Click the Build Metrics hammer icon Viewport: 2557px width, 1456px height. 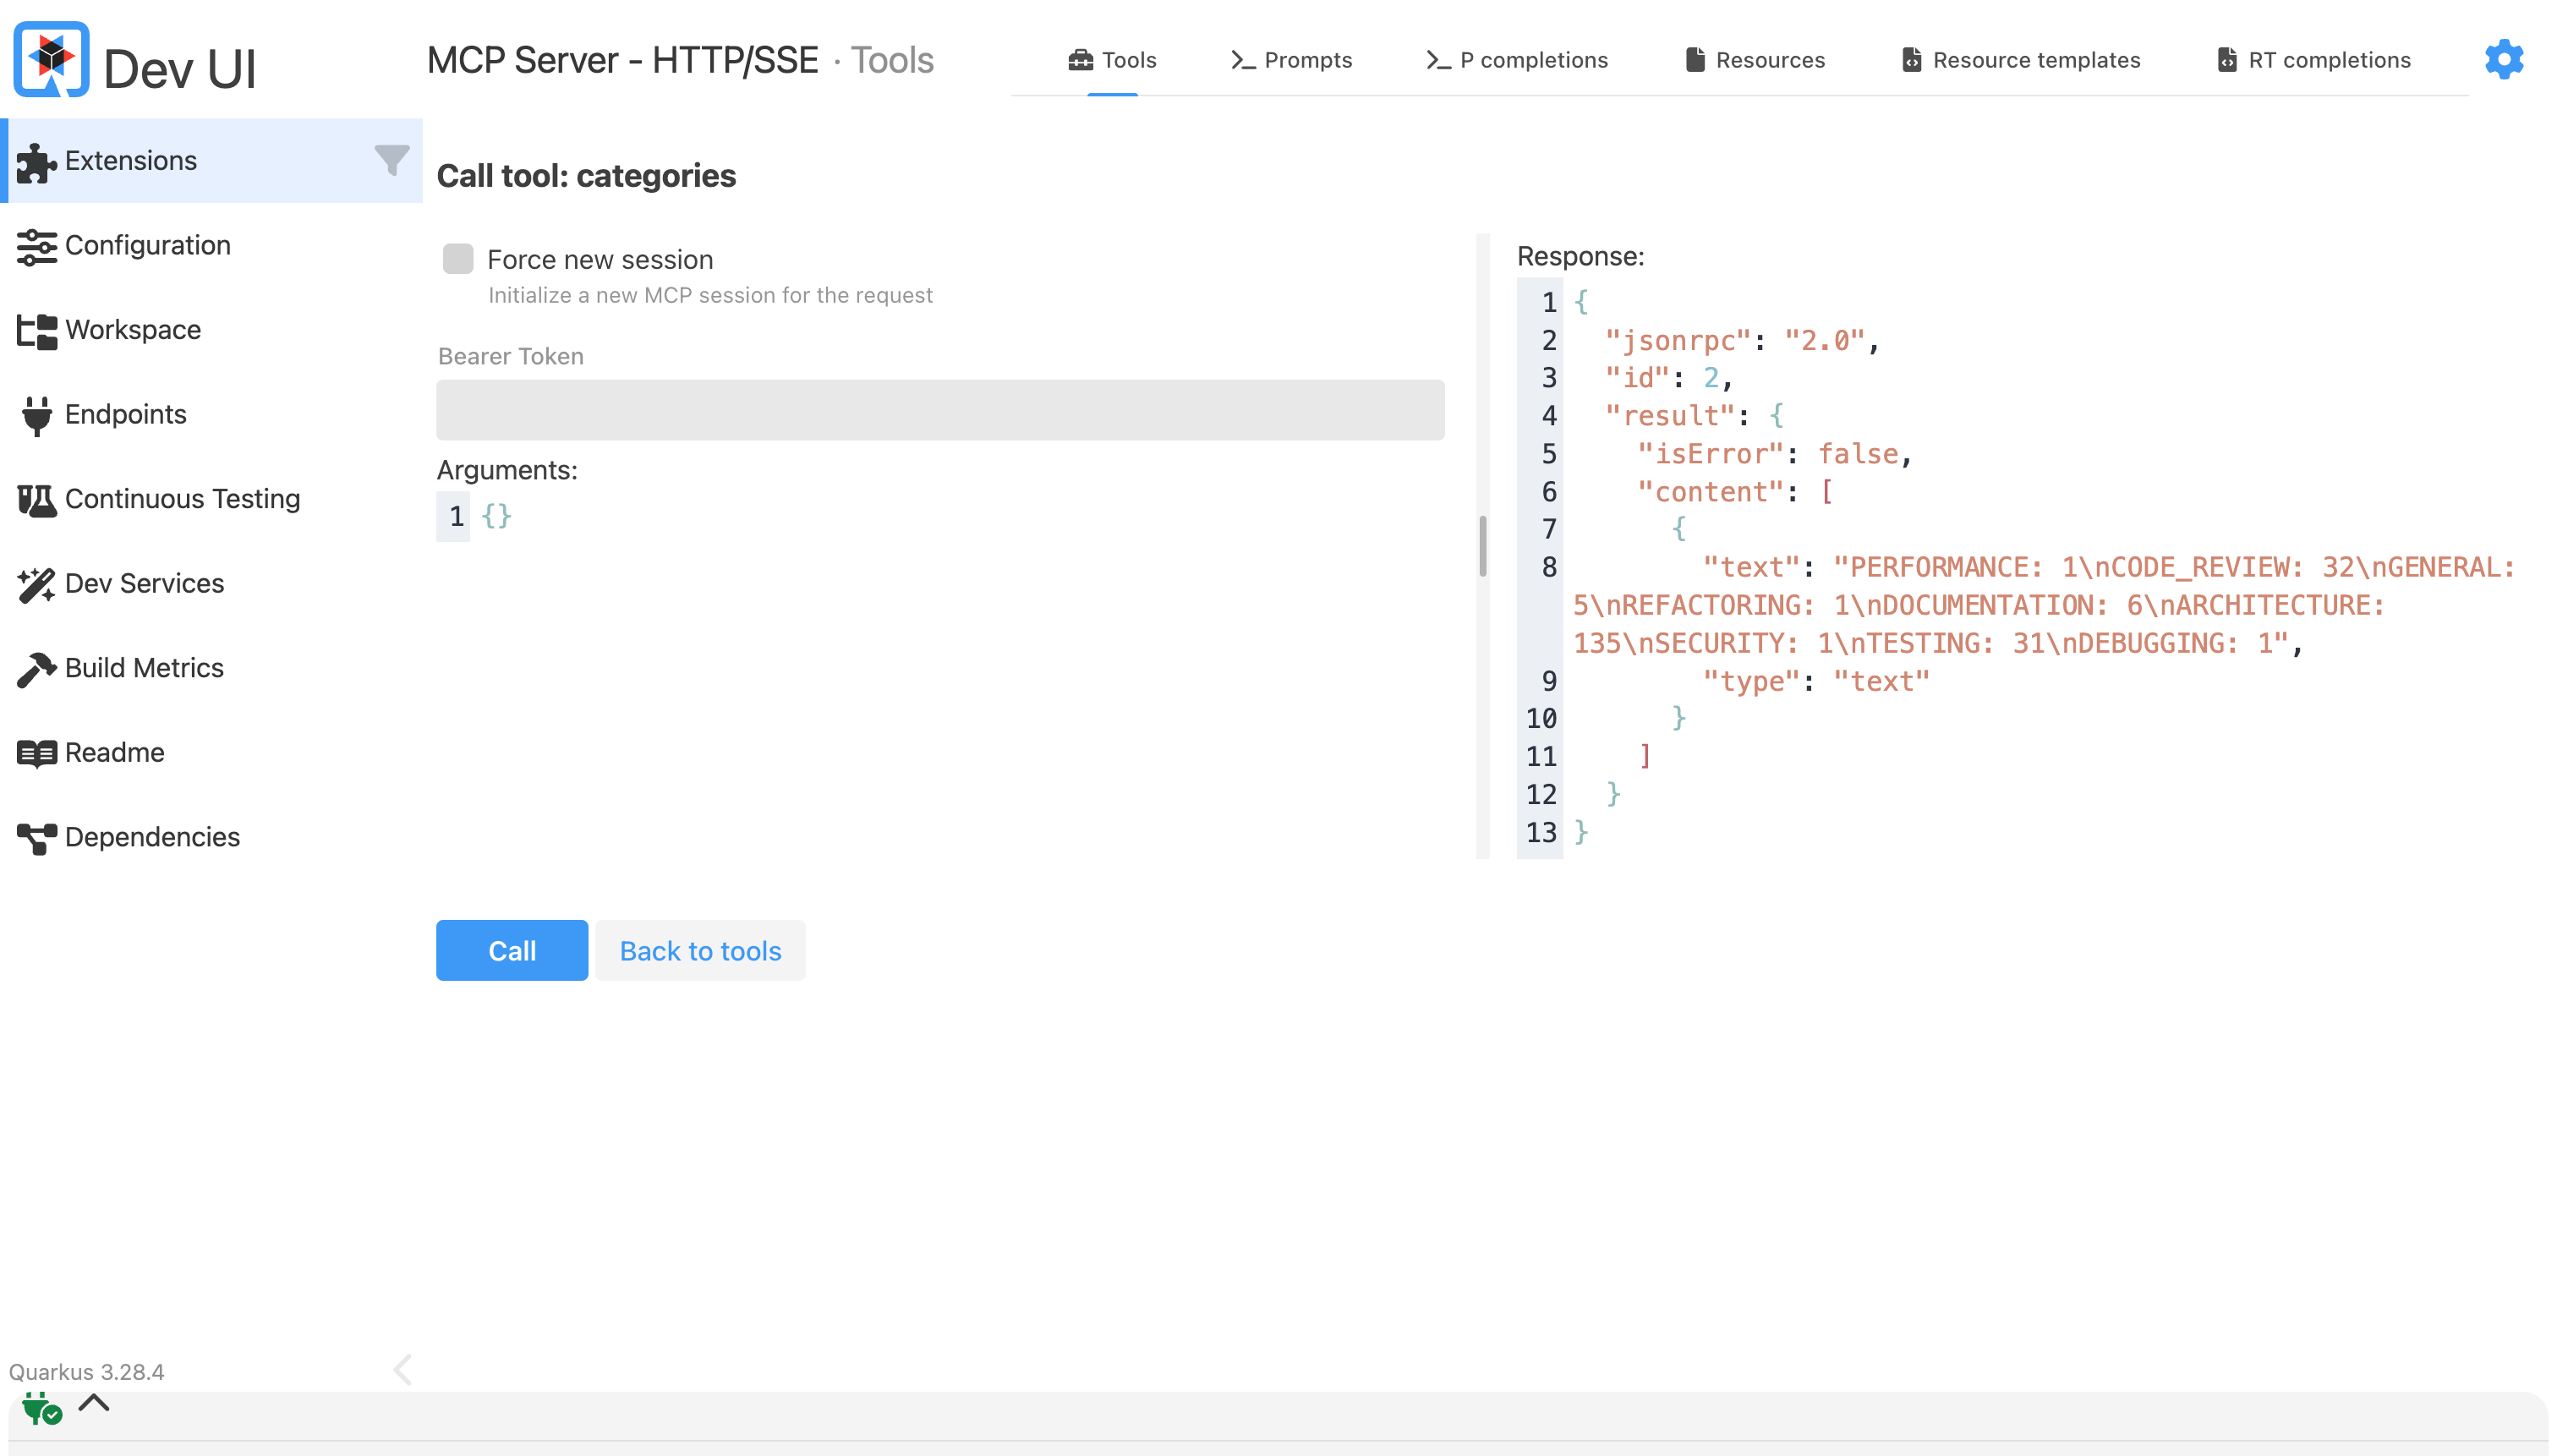(x=36, y=668)
